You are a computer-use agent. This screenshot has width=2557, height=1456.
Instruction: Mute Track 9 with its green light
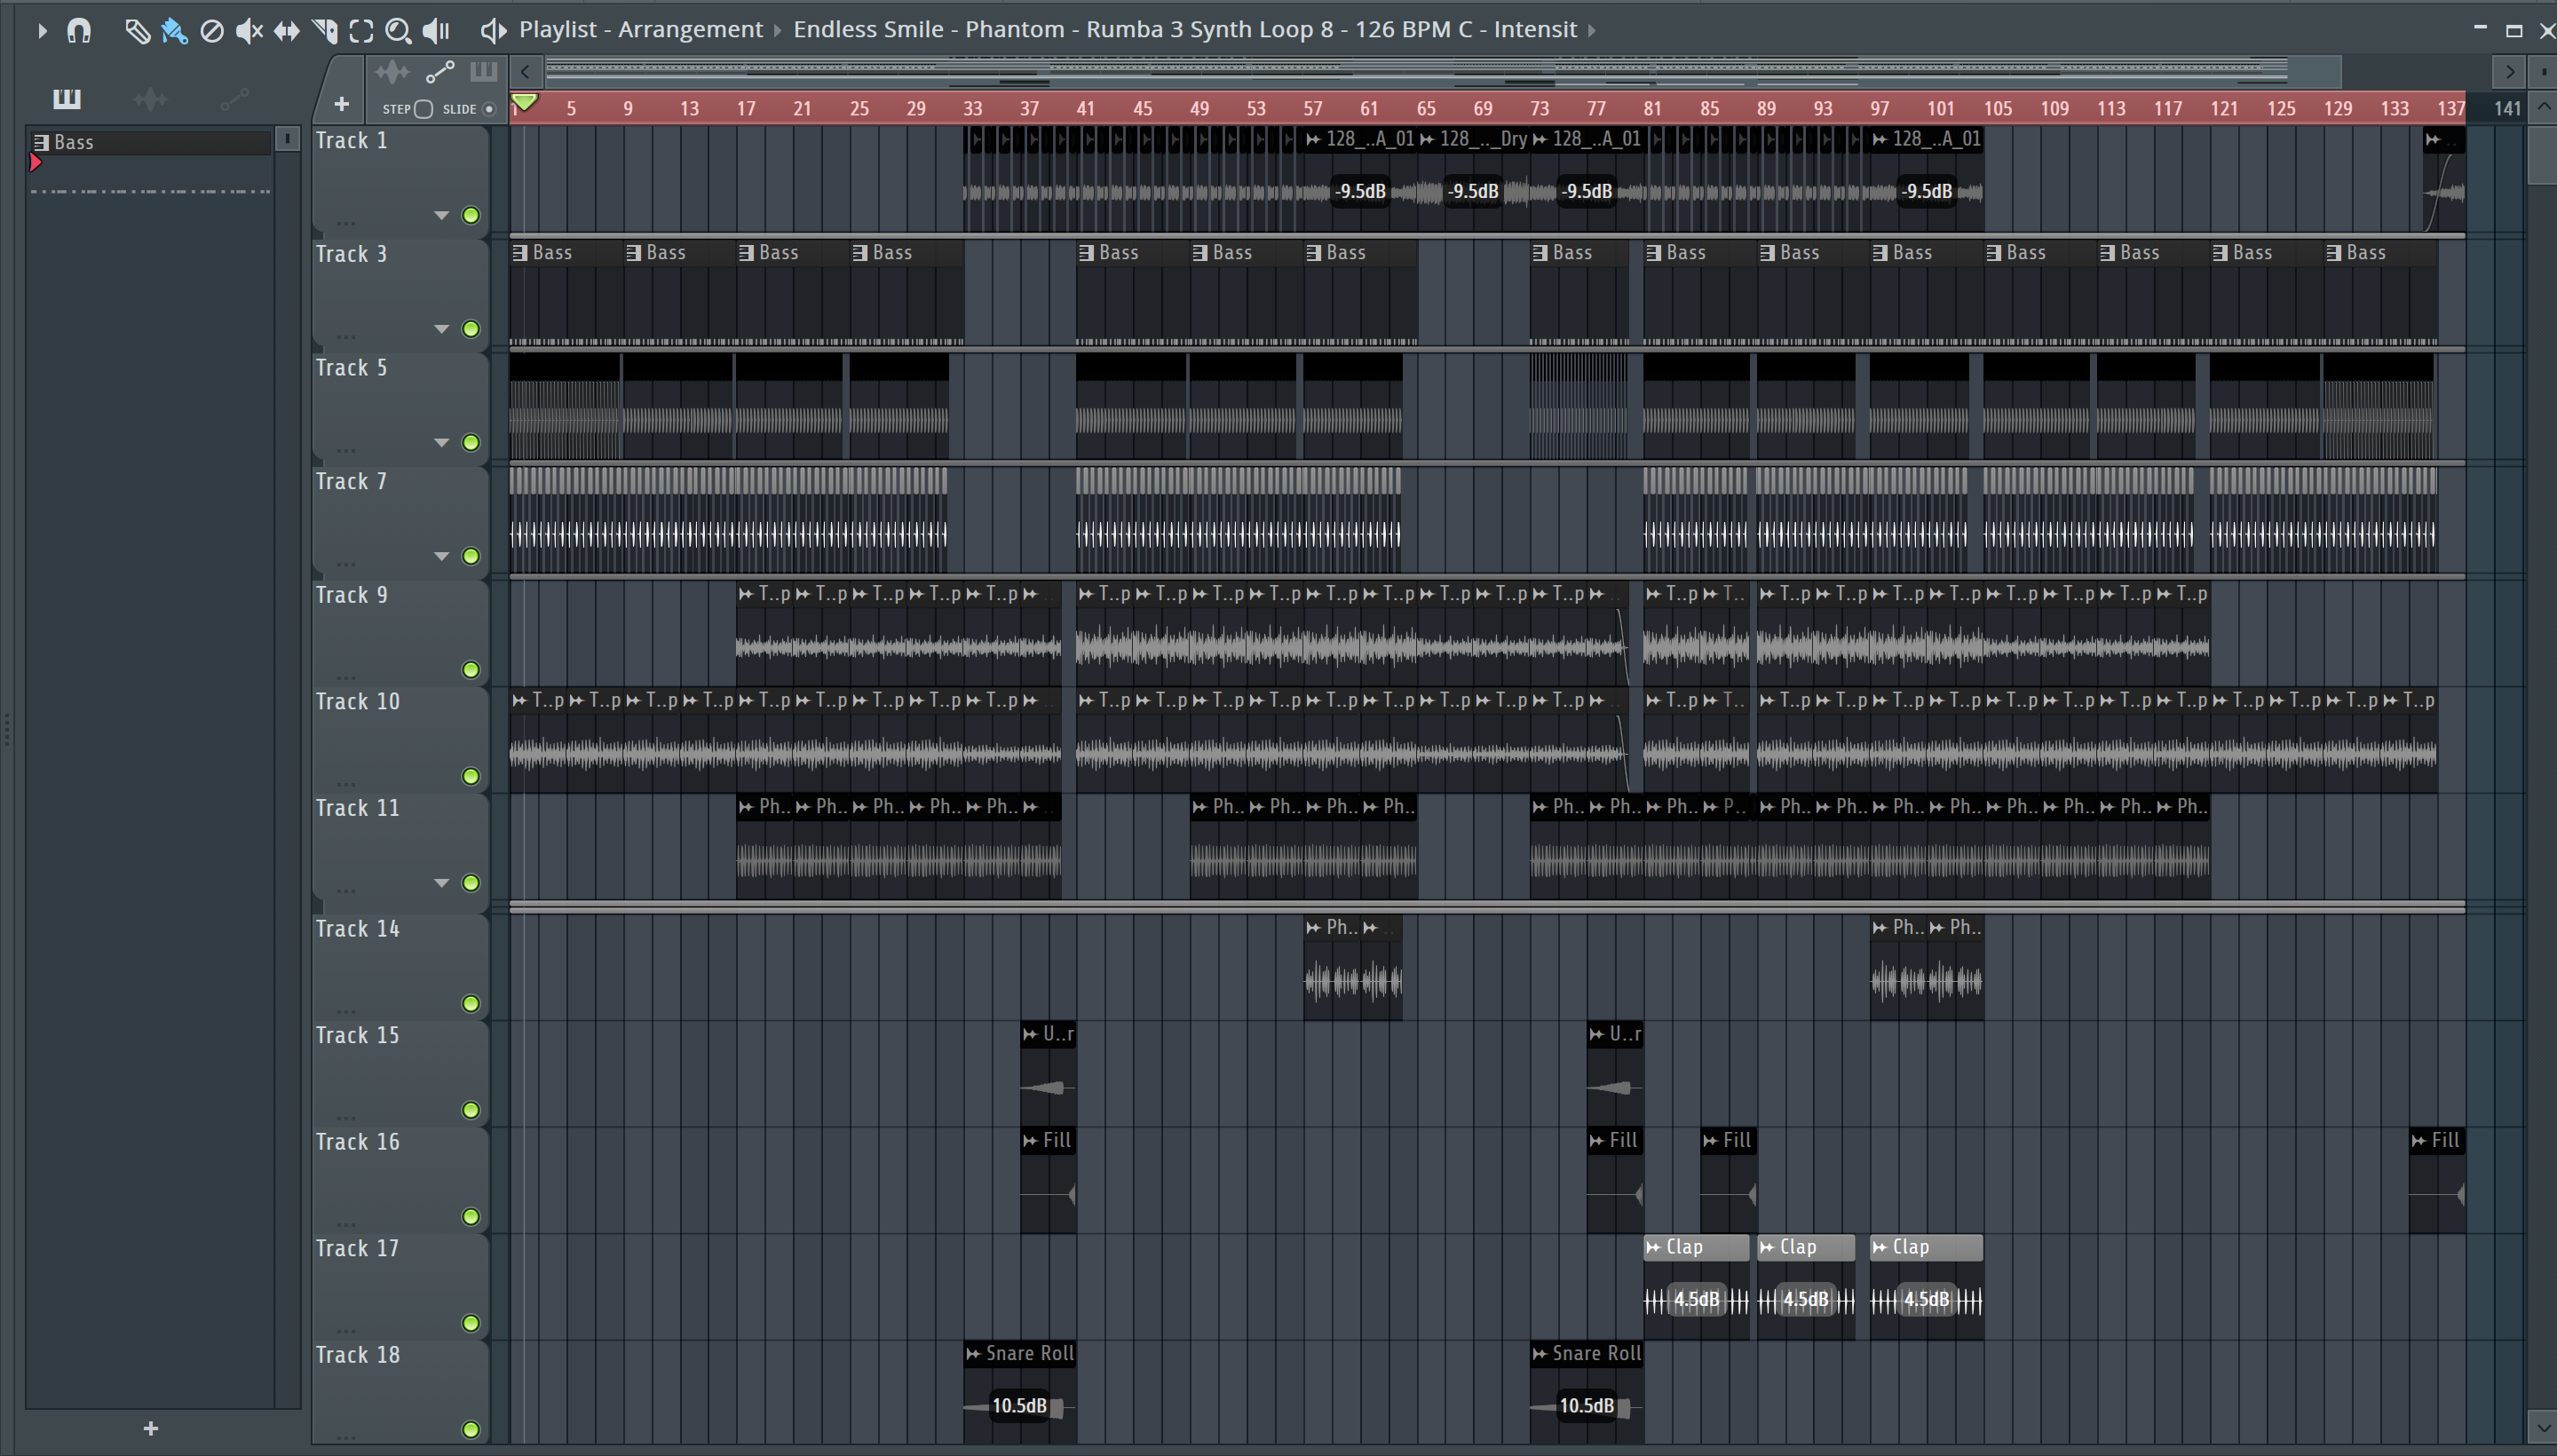coord(471,670)
